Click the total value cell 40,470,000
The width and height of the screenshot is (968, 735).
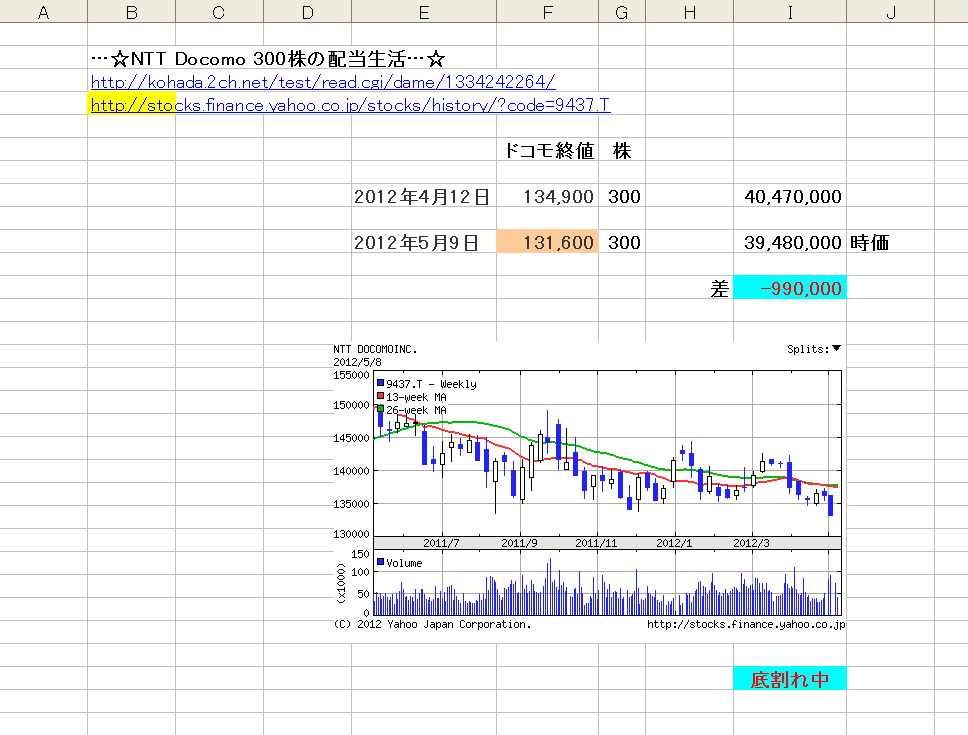click(790, 196)
